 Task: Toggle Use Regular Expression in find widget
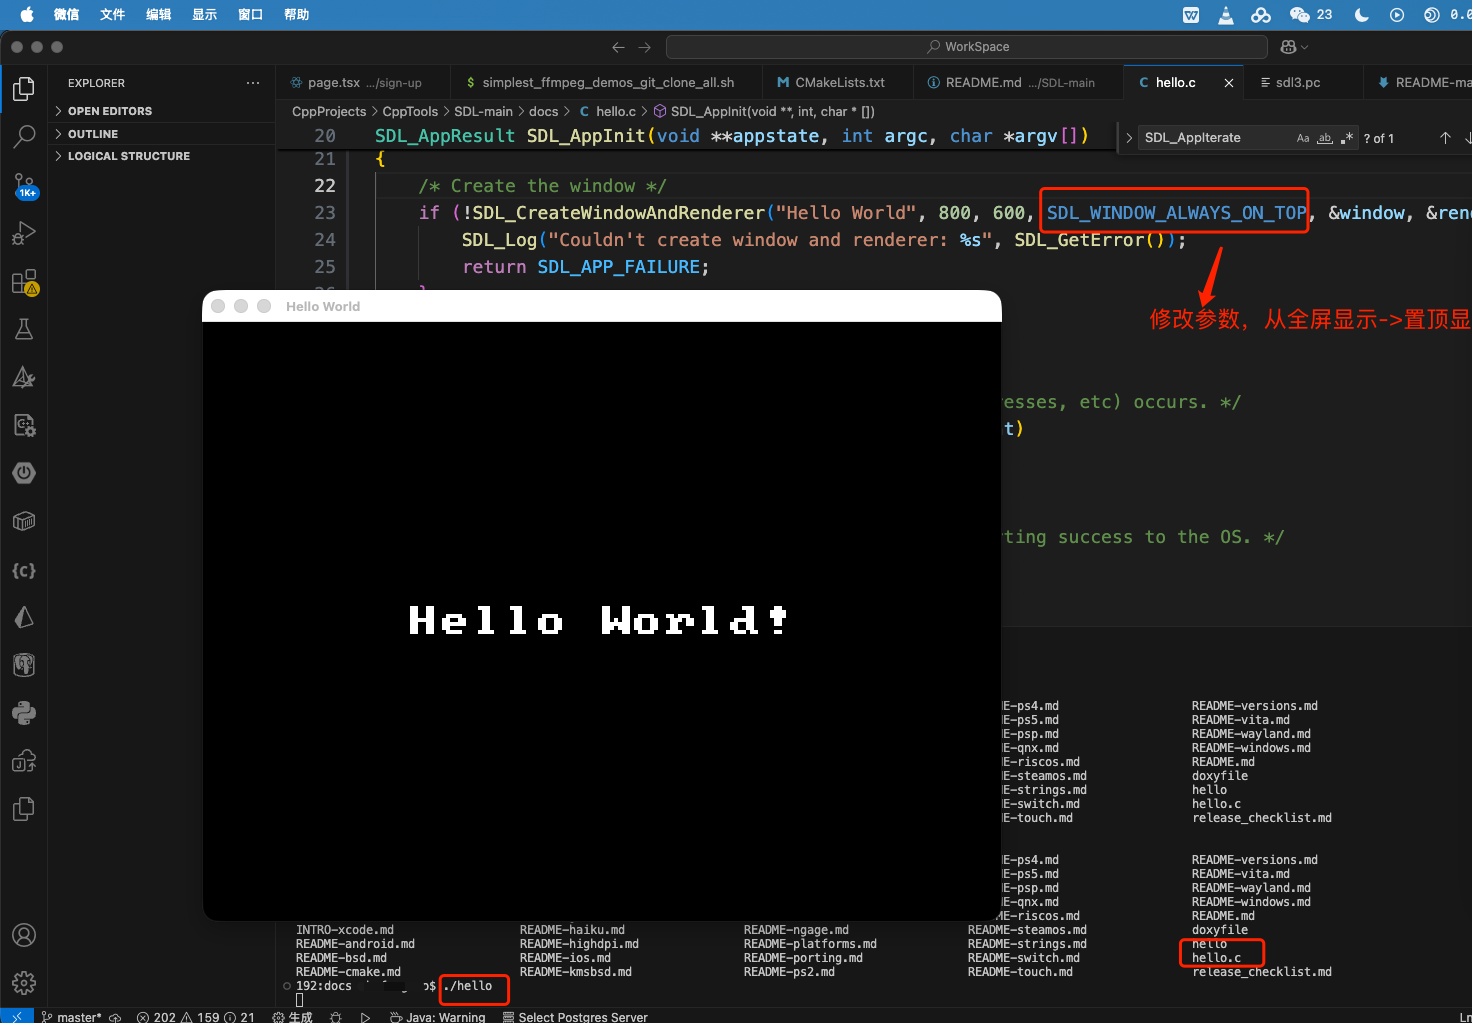pyautogui.click(x=1346, y=138)
